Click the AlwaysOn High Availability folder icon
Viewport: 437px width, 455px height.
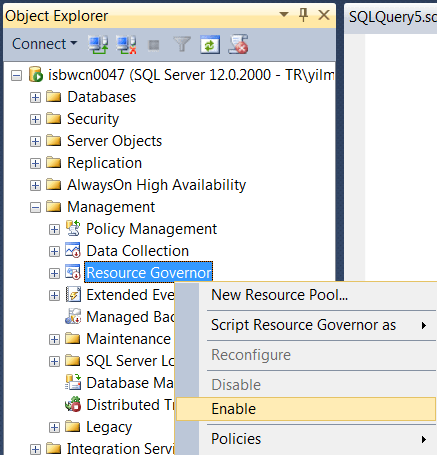click(x=53, y=185)
